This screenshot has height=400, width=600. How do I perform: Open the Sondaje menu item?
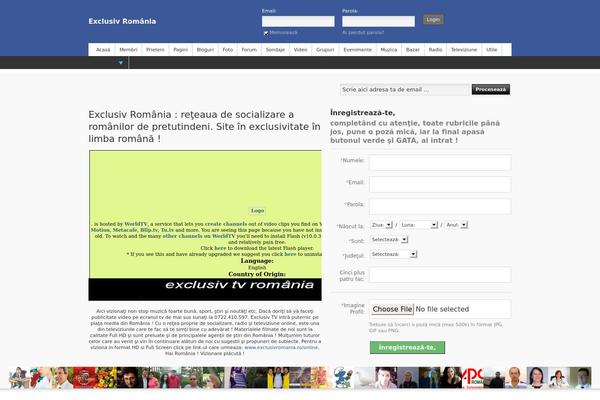point(275,50)
